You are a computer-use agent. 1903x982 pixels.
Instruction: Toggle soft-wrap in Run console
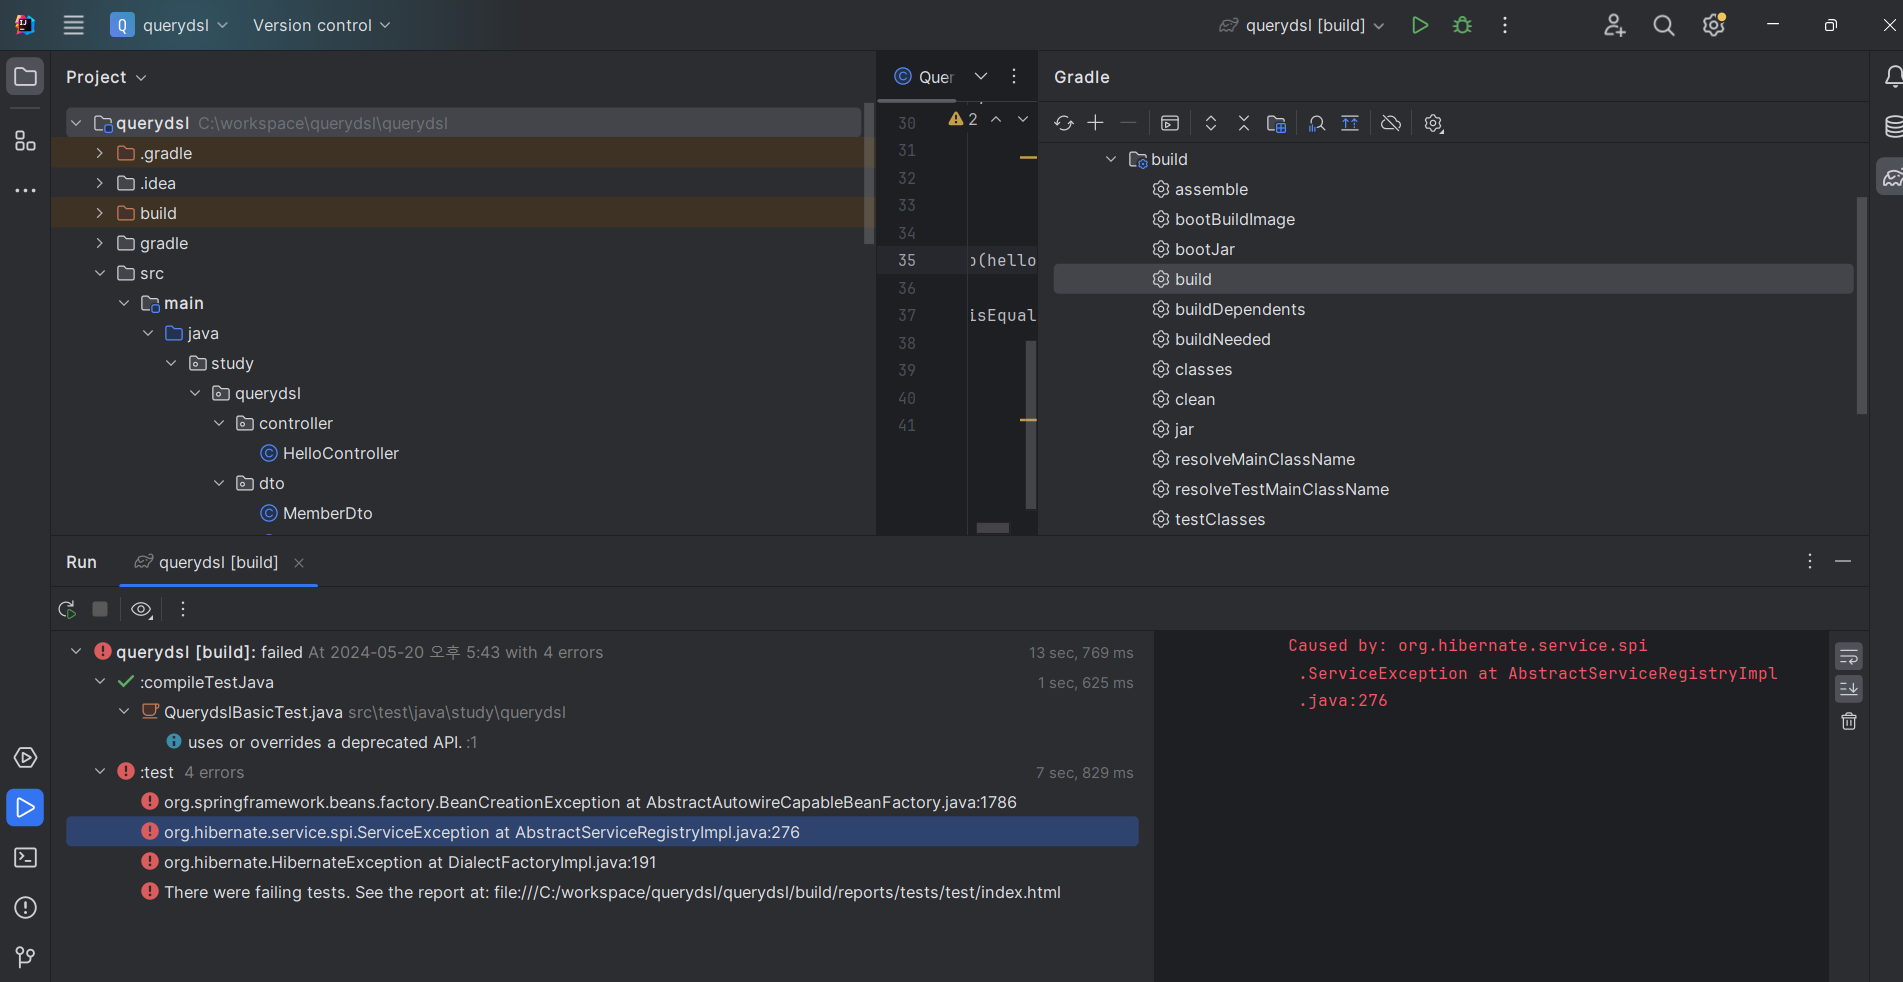point(1849,657)
